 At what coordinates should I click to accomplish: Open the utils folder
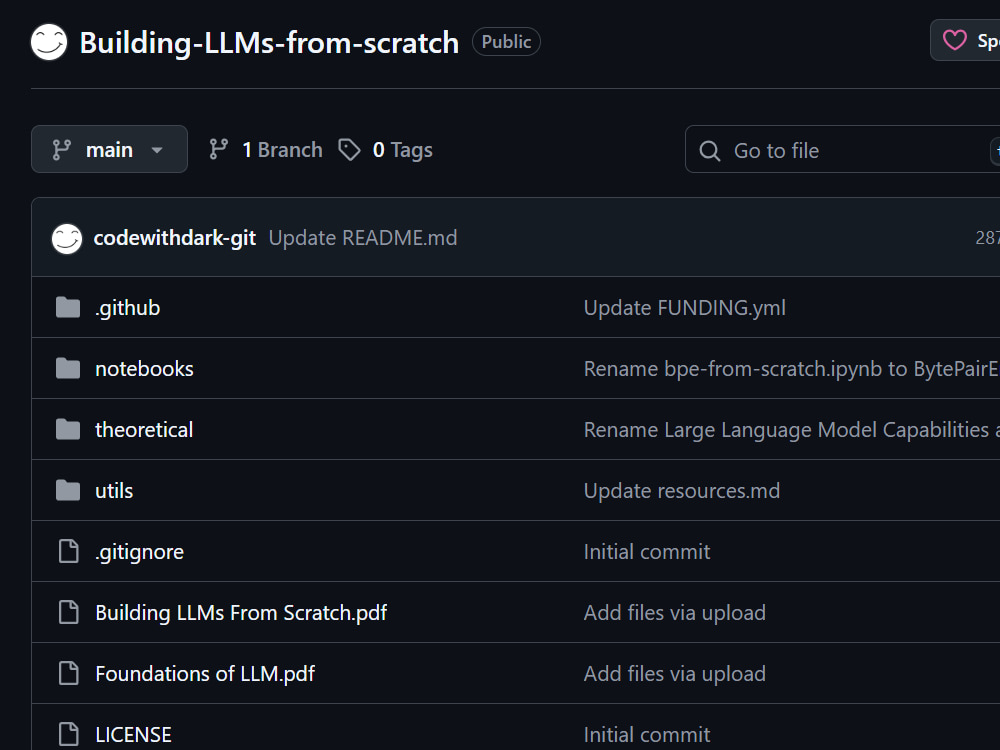tap(114, 490)
